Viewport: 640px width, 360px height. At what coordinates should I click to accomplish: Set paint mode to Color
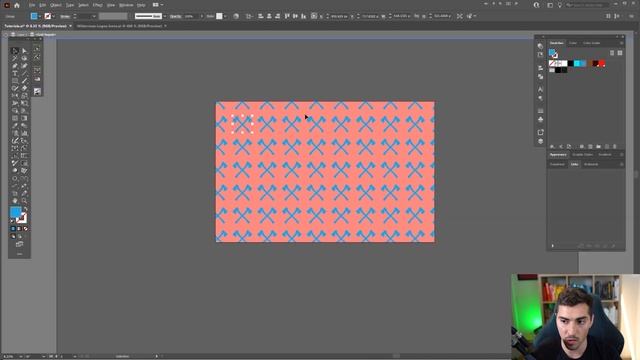13,229
